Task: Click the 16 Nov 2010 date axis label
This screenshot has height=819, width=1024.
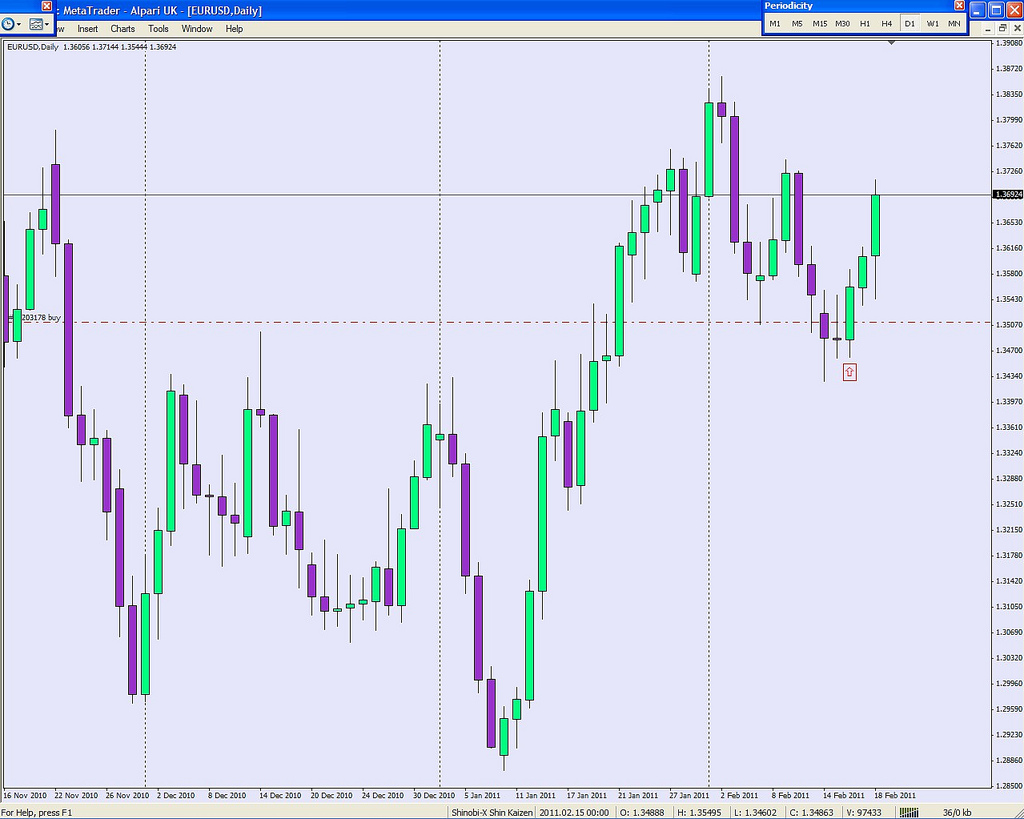Action: (25, 795)
